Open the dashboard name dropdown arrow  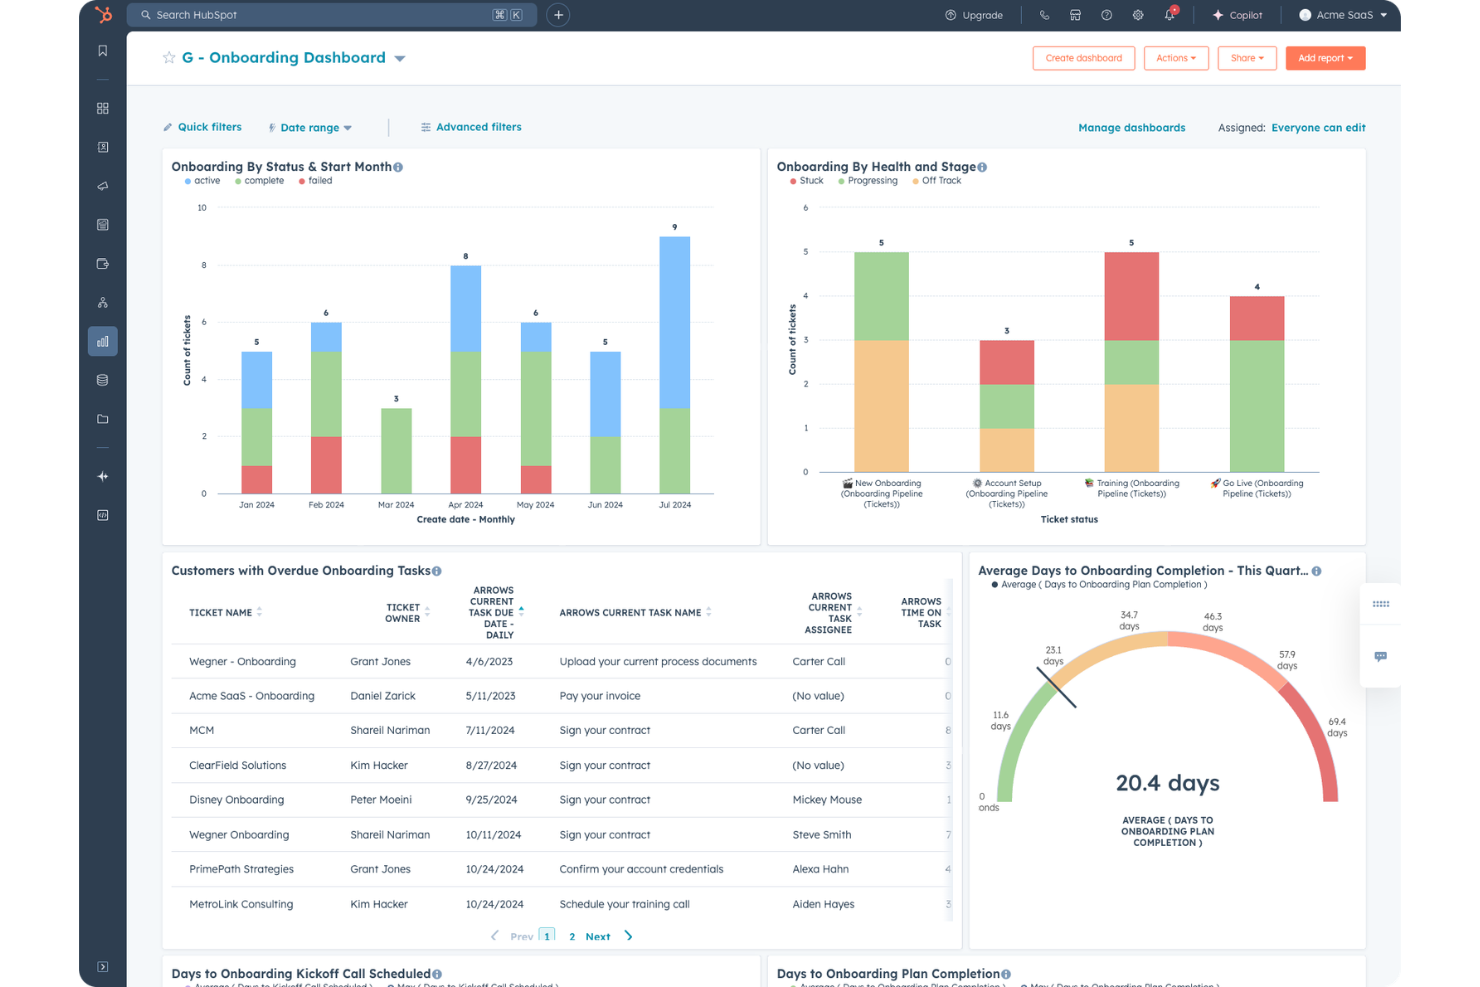pos(400,59)
